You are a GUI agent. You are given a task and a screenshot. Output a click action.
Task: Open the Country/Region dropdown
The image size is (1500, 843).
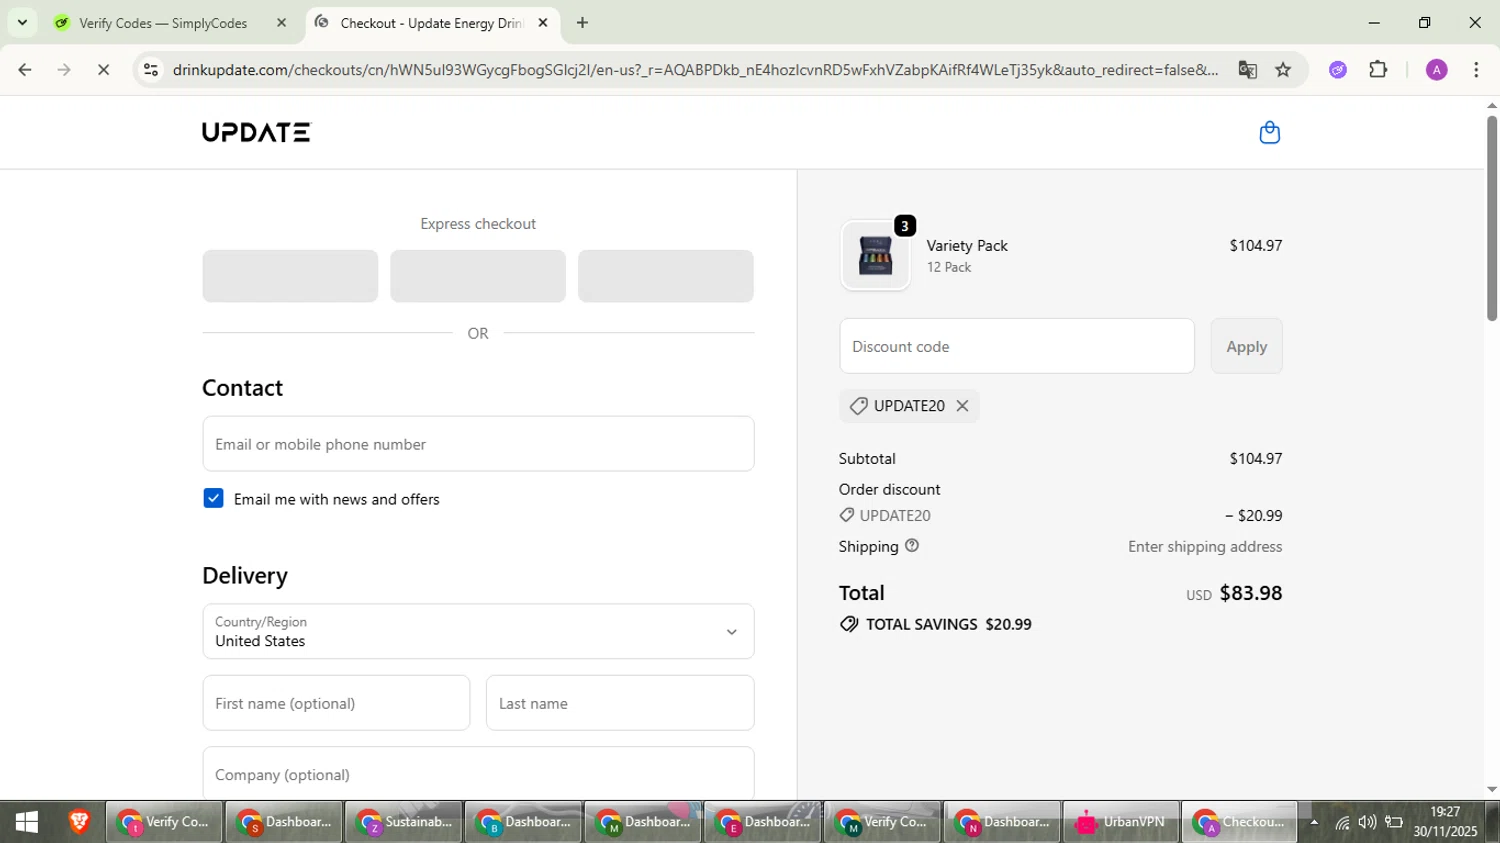(478, 631)
